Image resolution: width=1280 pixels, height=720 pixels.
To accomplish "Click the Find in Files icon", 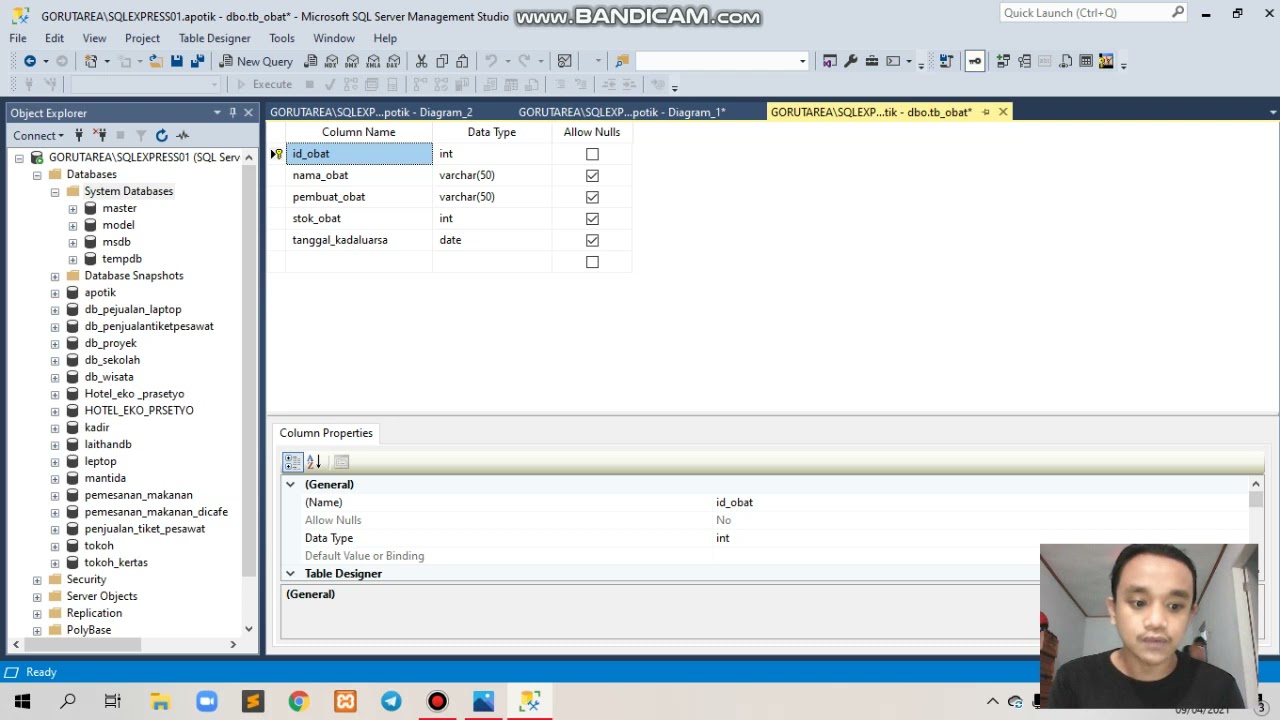I will pyautogui.click(x=622, y=61).
